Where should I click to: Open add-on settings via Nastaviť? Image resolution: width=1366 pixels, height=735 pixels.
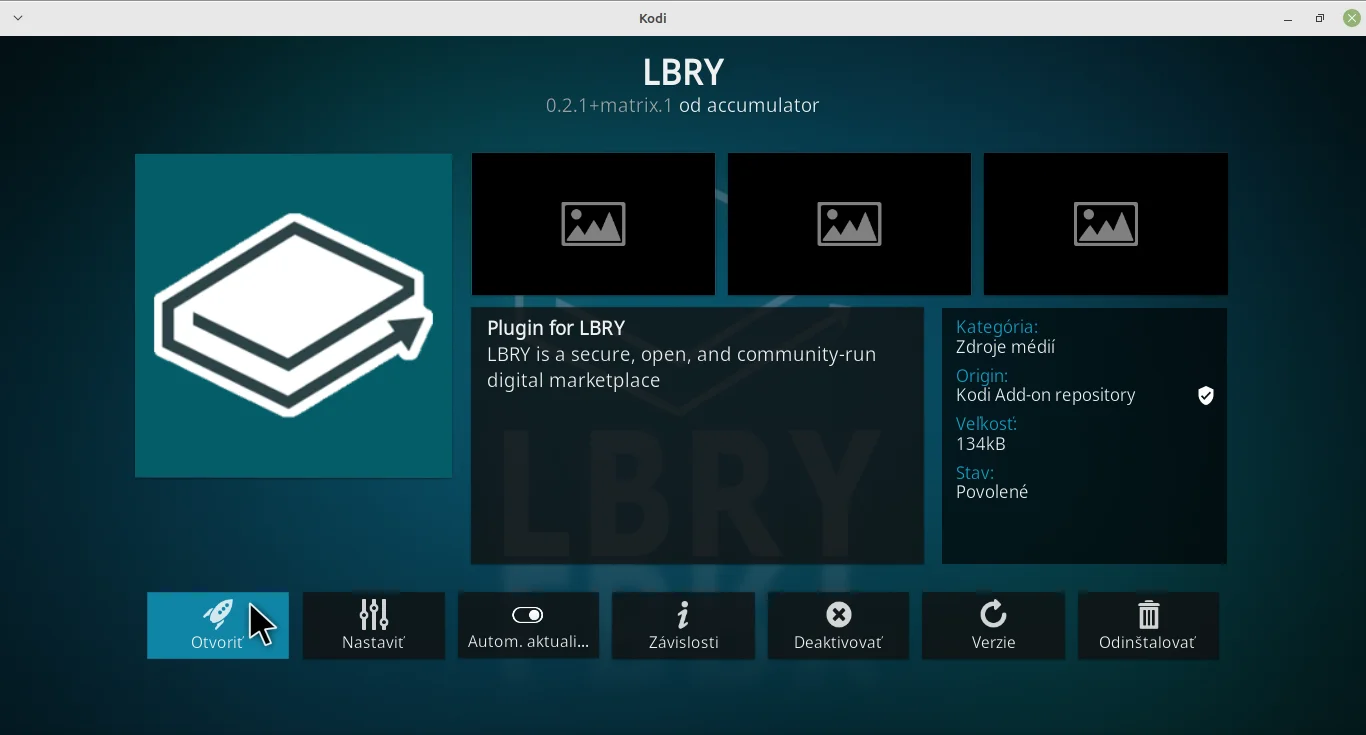[x=374, y=626]
